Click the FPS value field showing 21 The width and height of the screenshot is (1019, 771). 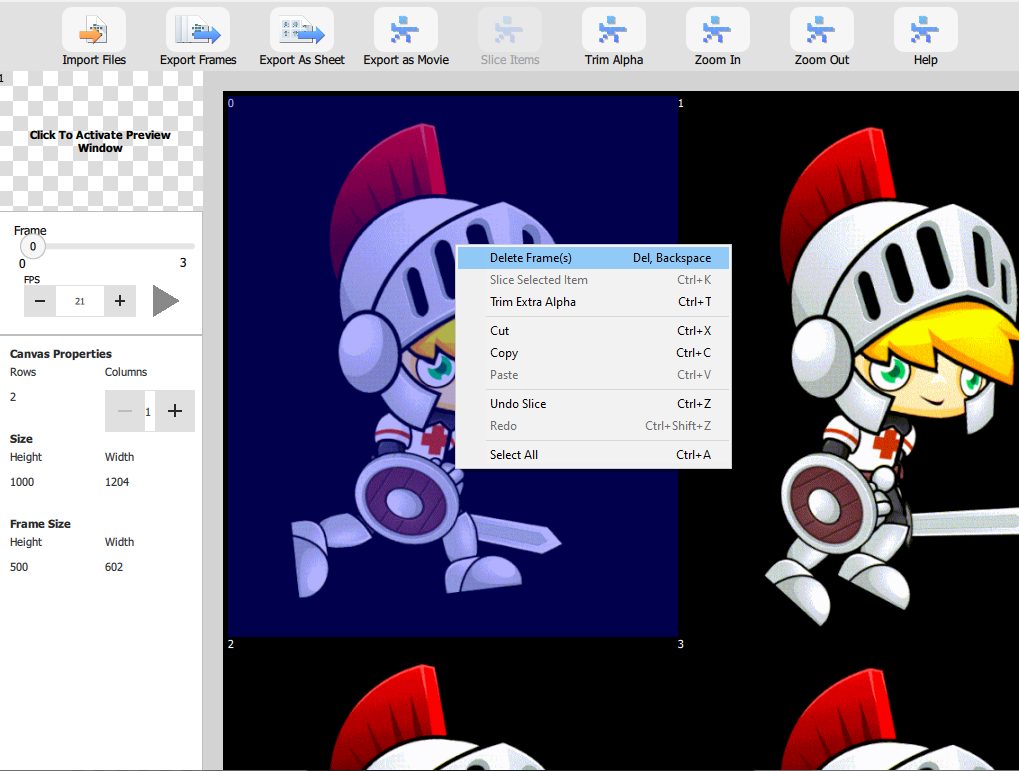tap(80, 301)
